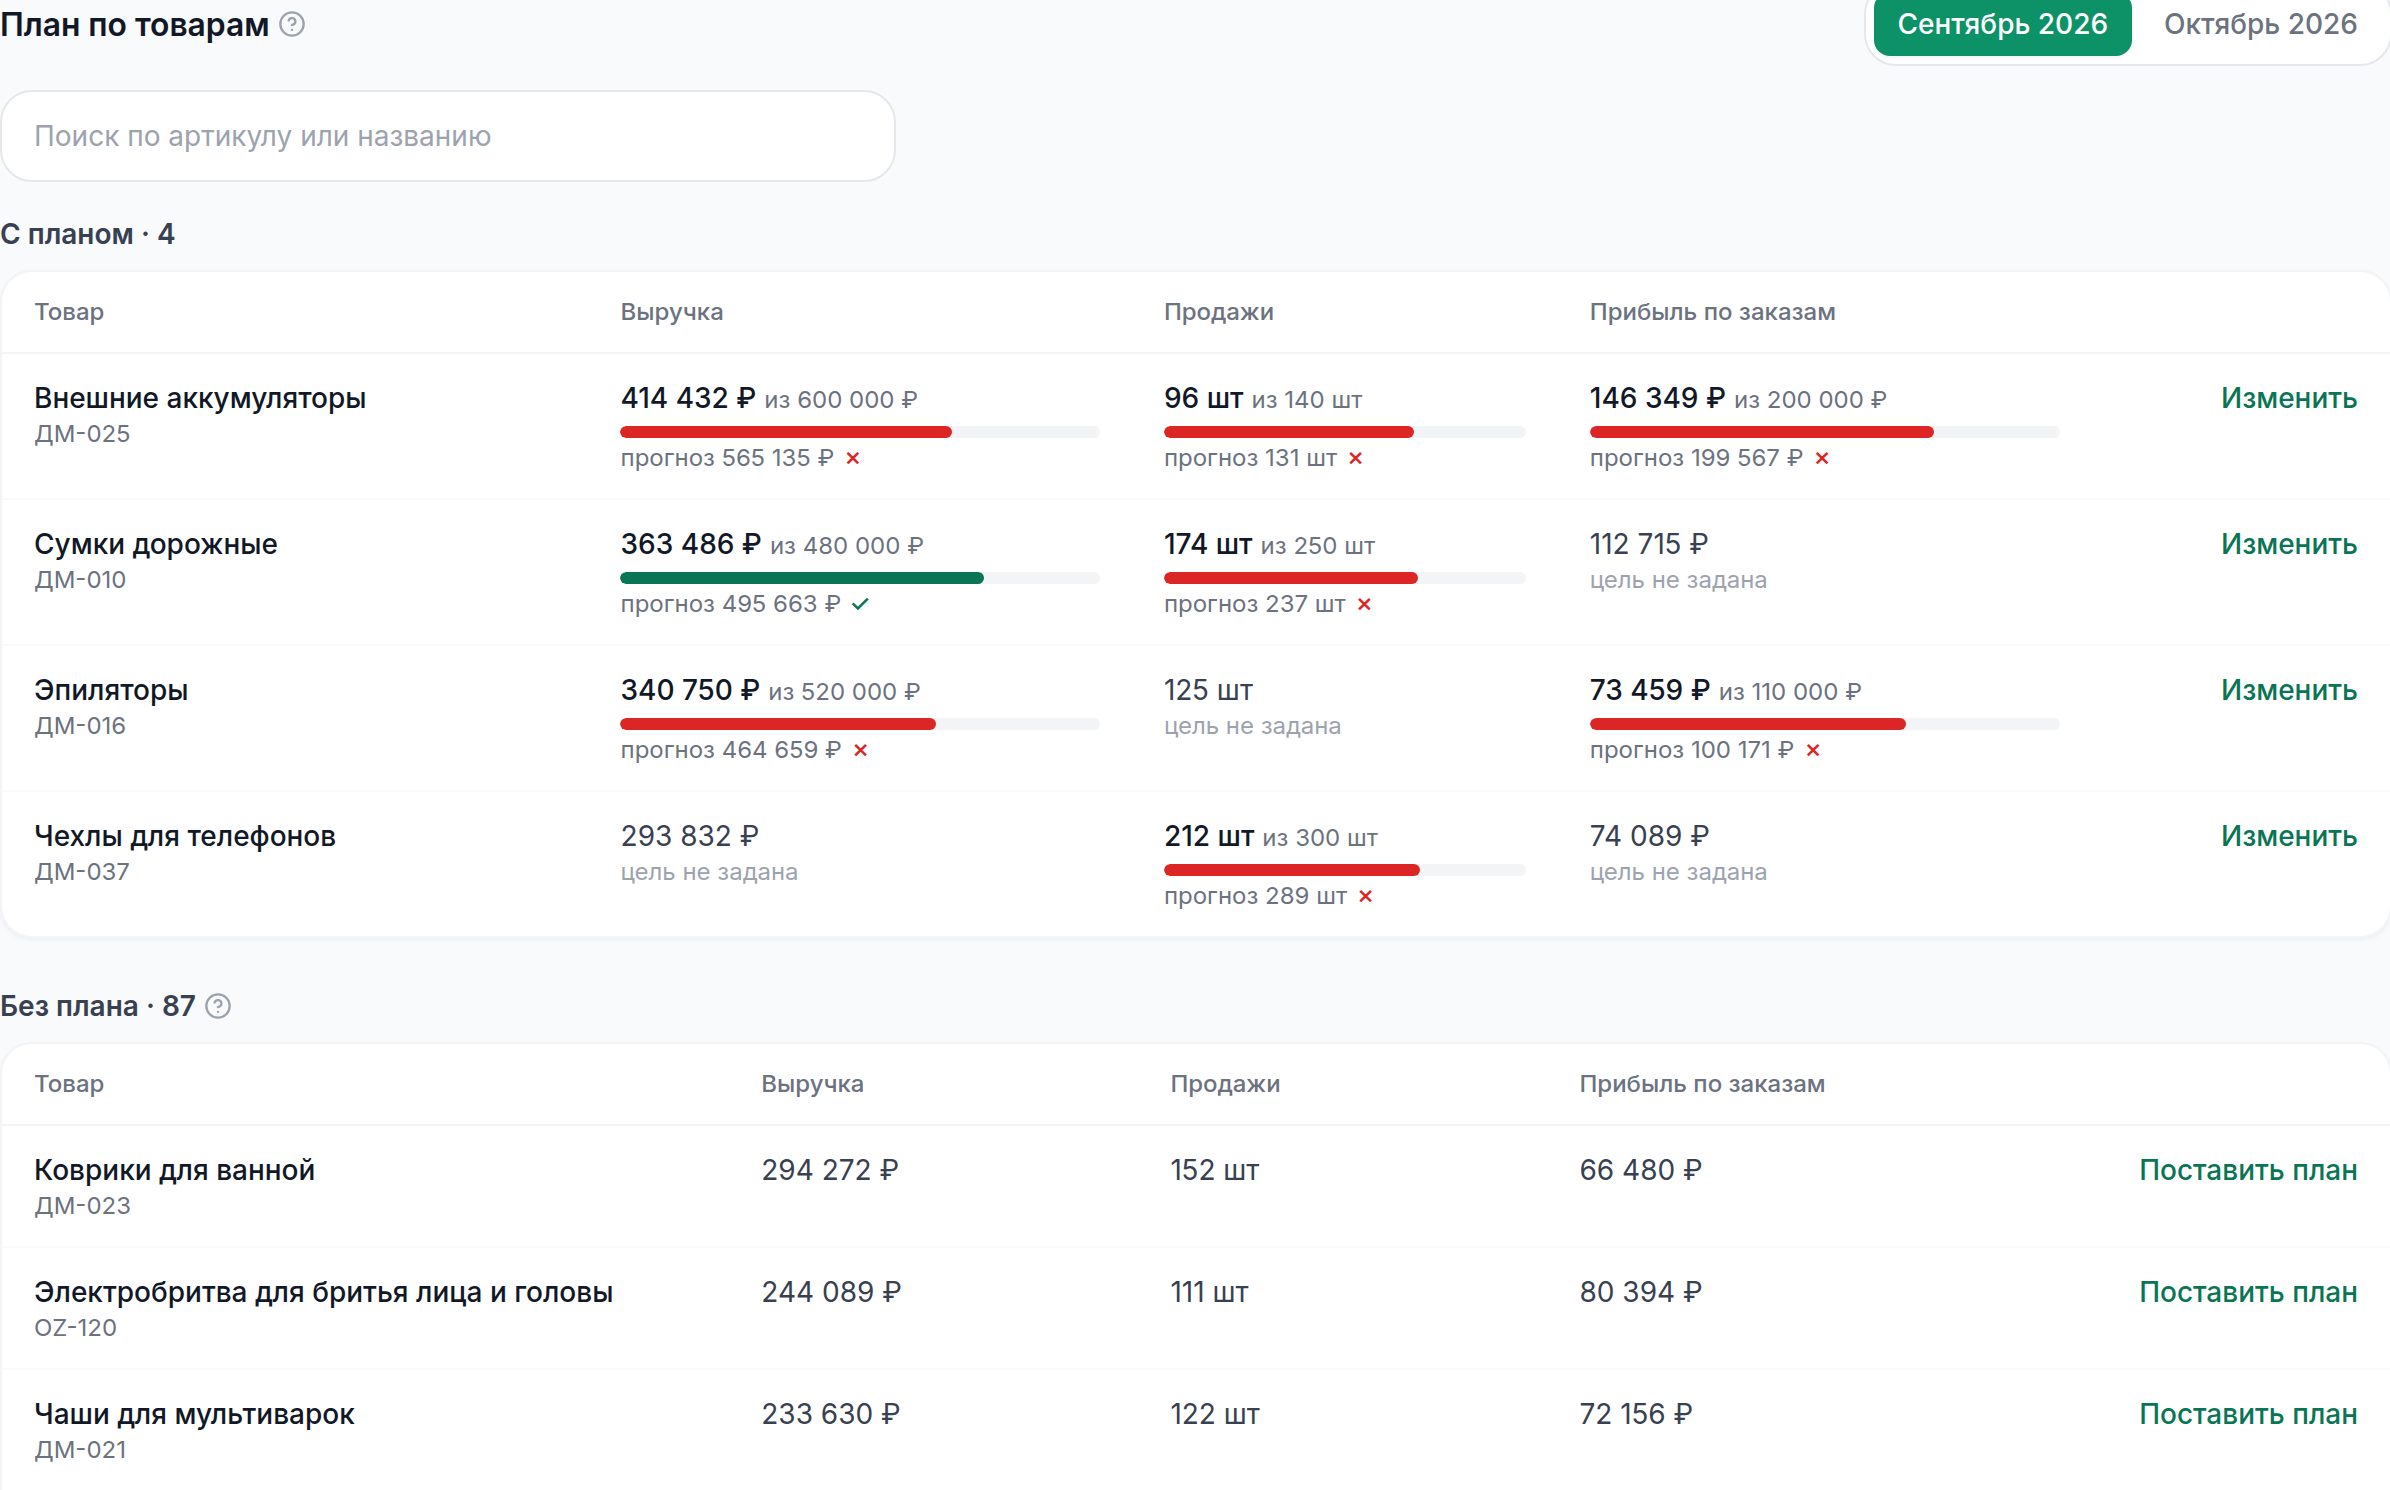Click profit value 80 394 ₽

1641,1292
